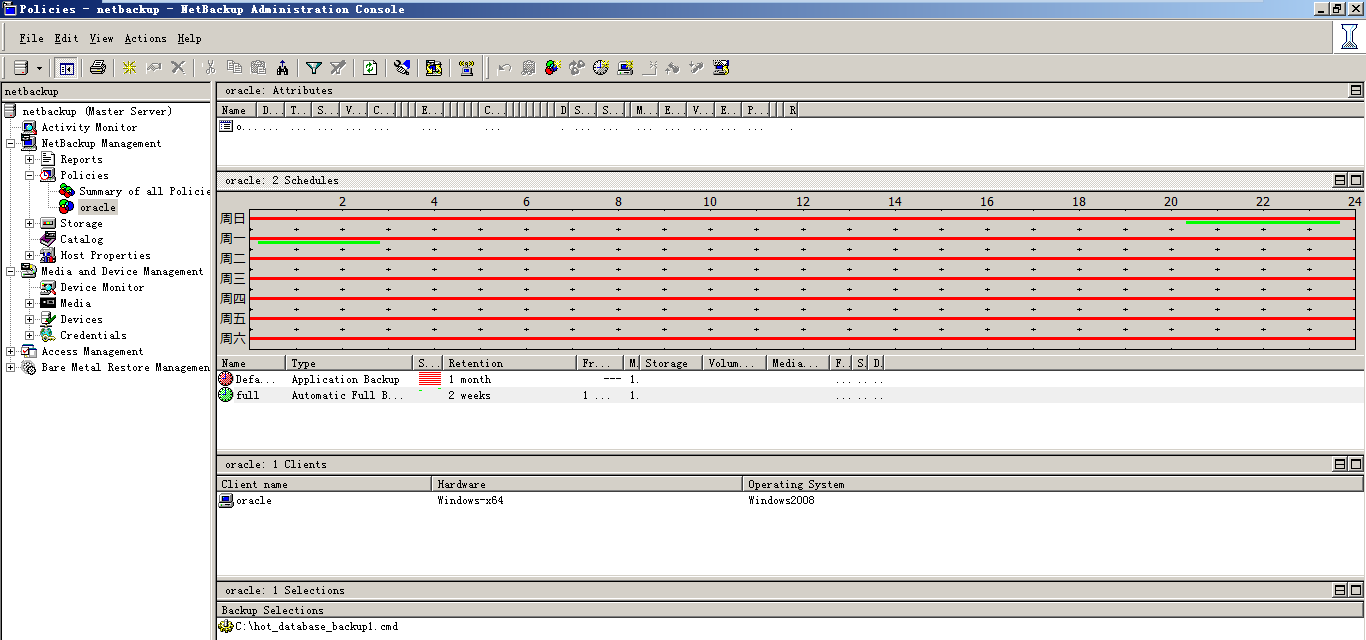Expand the Access Management tree node
1366x640 pixels.
tap(11, 351)
